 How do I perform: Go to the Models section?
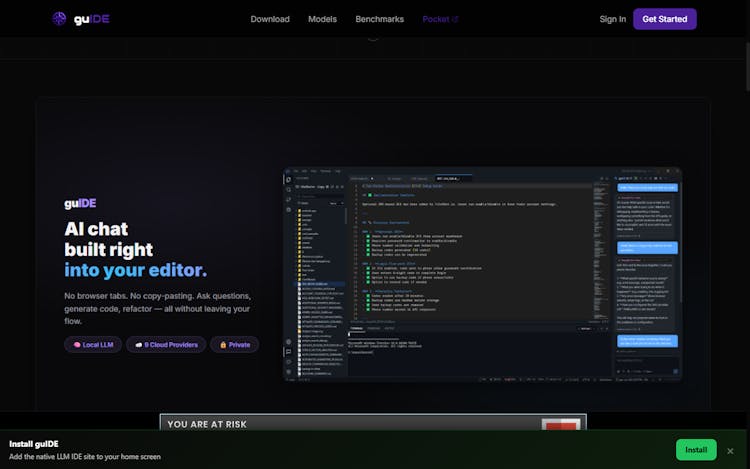(322, 19)
